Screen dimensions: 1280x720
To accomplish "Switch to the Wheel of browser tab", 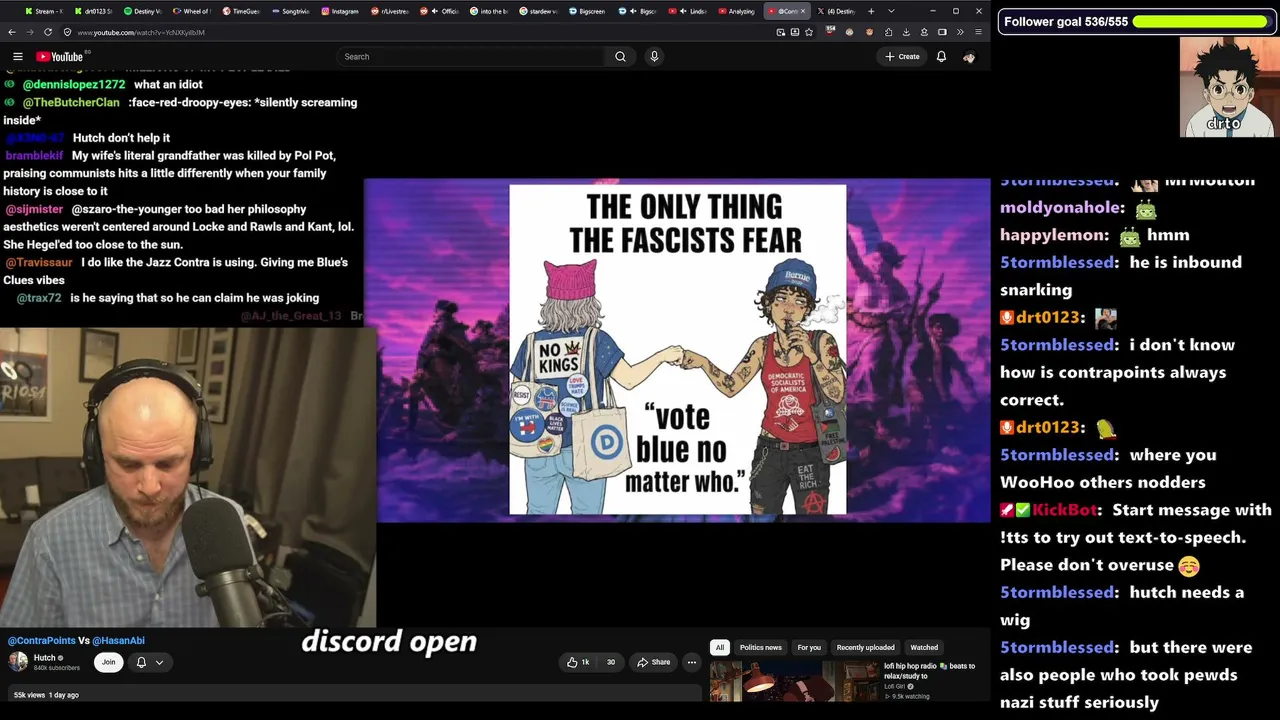I will pos(192,11).
